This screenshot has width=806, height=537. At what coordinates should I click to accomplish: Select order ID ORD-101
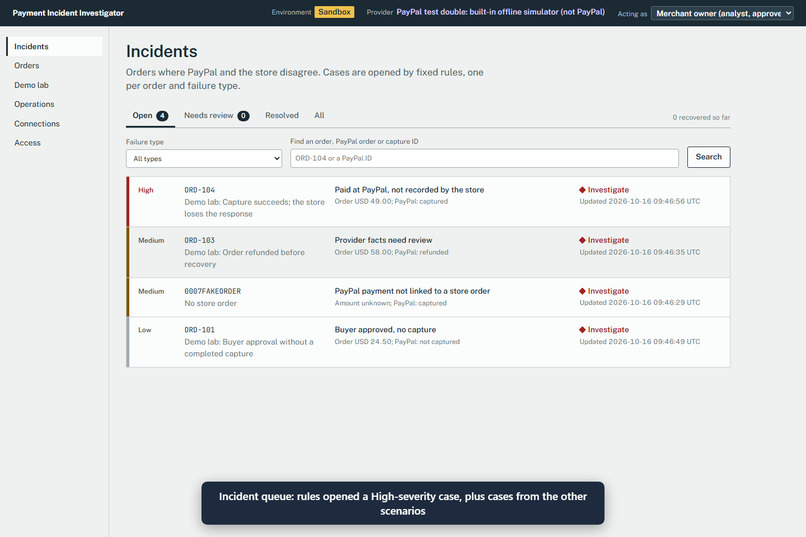coord(199,330)
